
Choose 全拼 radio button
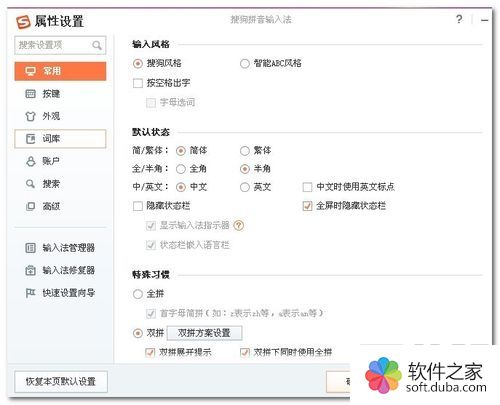(138, 294)
